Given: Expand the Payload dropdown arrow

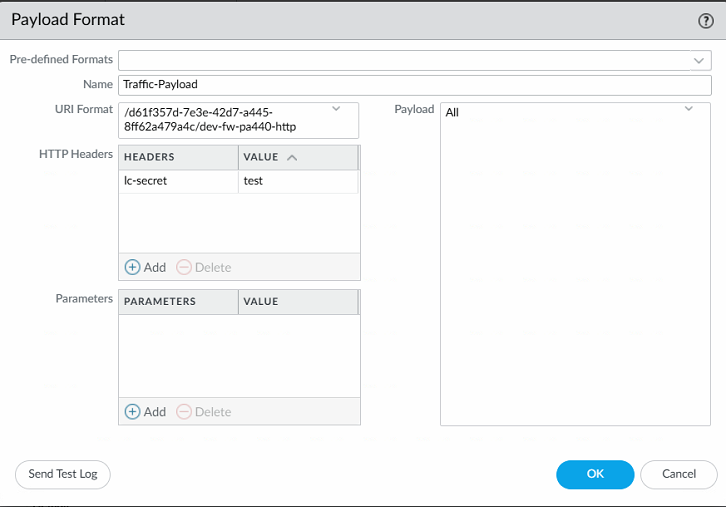Looking at the screenshot, I should pyautogui.click(x=688, y=109).
